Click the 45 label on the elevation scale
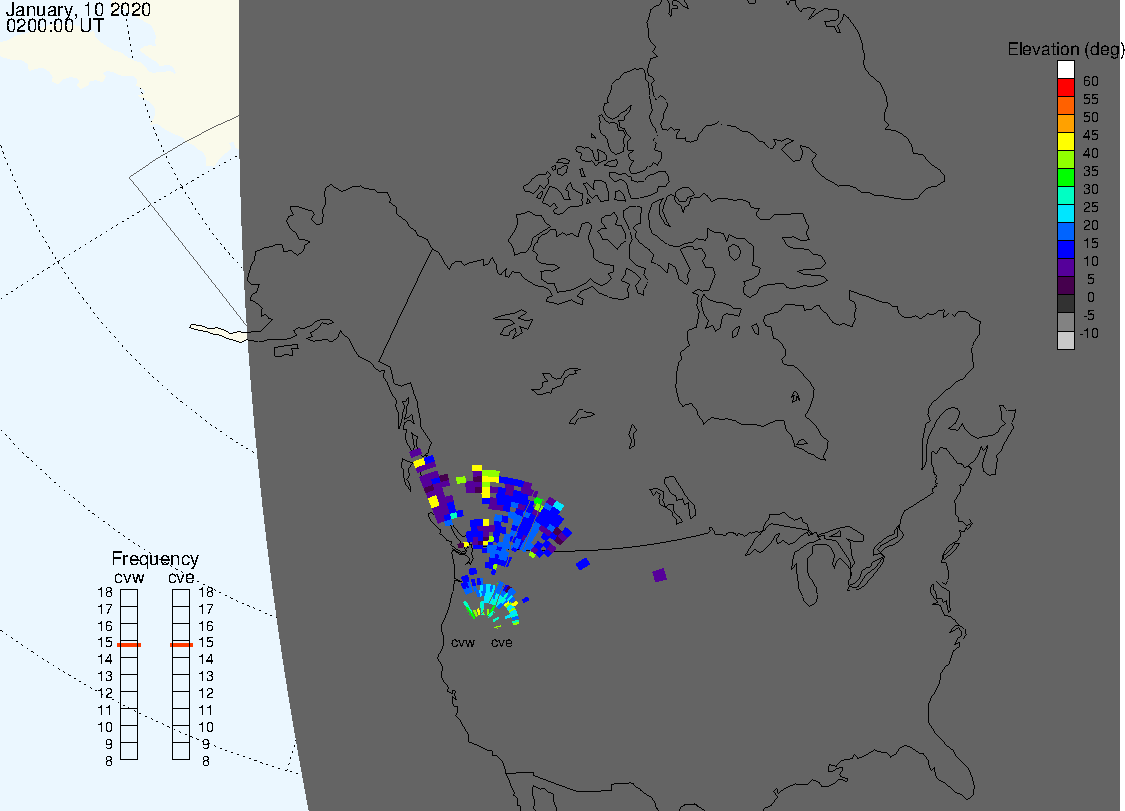This screenshot has width=1125, height=811. coord(1091,135)
